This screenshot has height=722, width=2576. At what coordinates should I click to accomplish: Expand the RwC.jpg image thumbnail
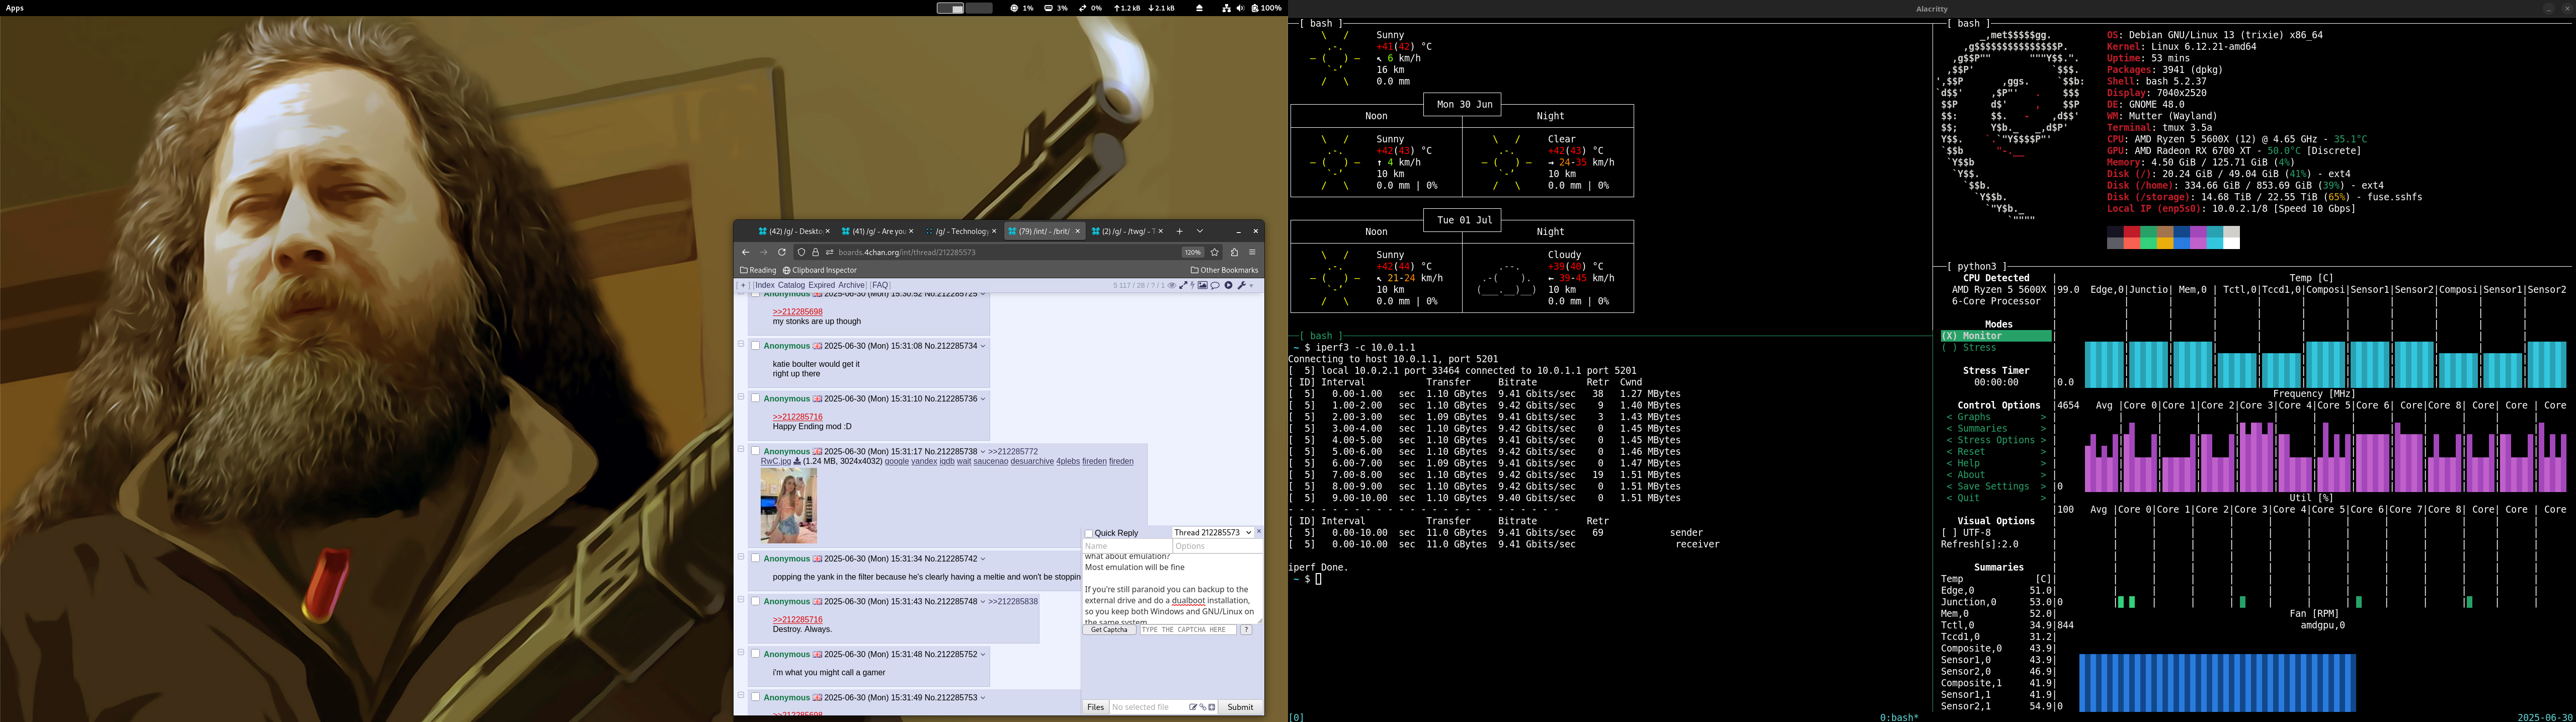(x=788, y=505)
